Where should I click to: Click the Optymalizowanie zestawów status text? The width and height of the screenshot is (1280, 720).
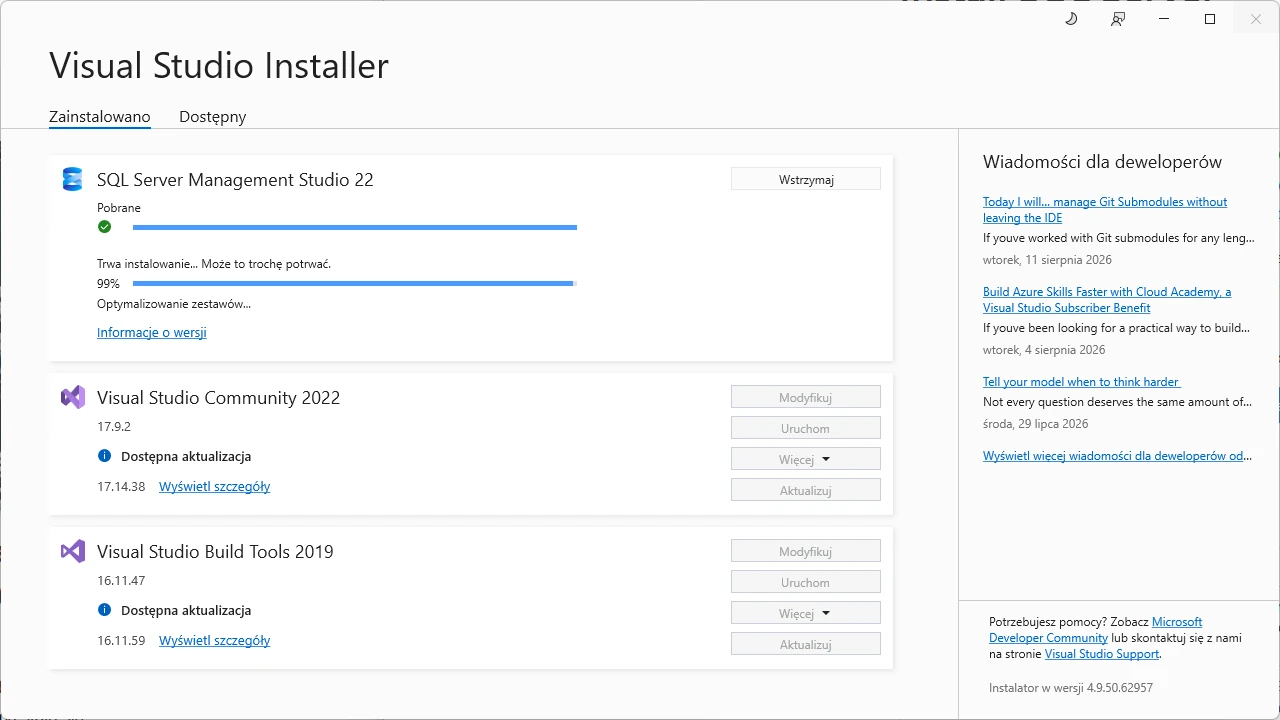(x=174, y=303)
